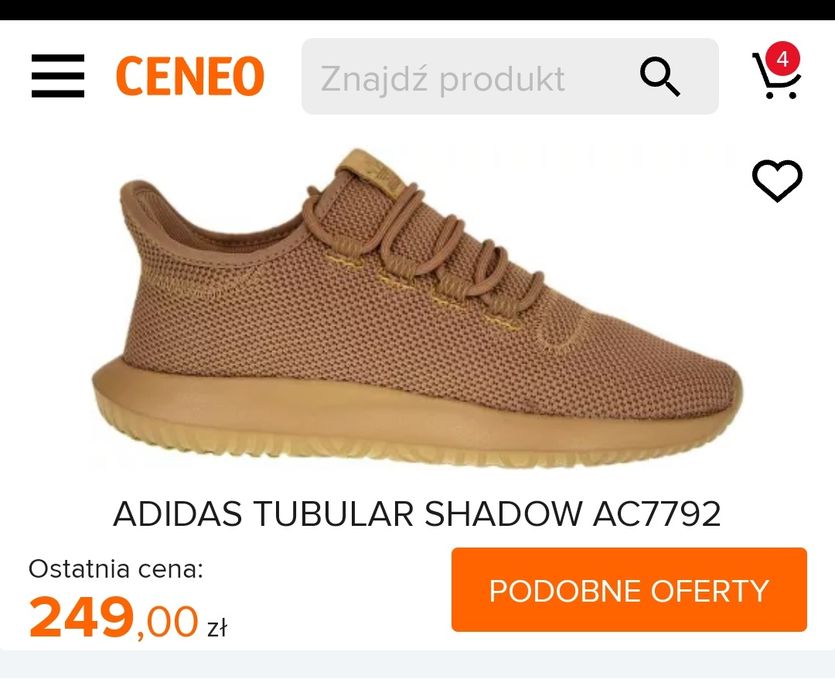
Task: Tap the magnifier search icon
Action: coord(659,76)
